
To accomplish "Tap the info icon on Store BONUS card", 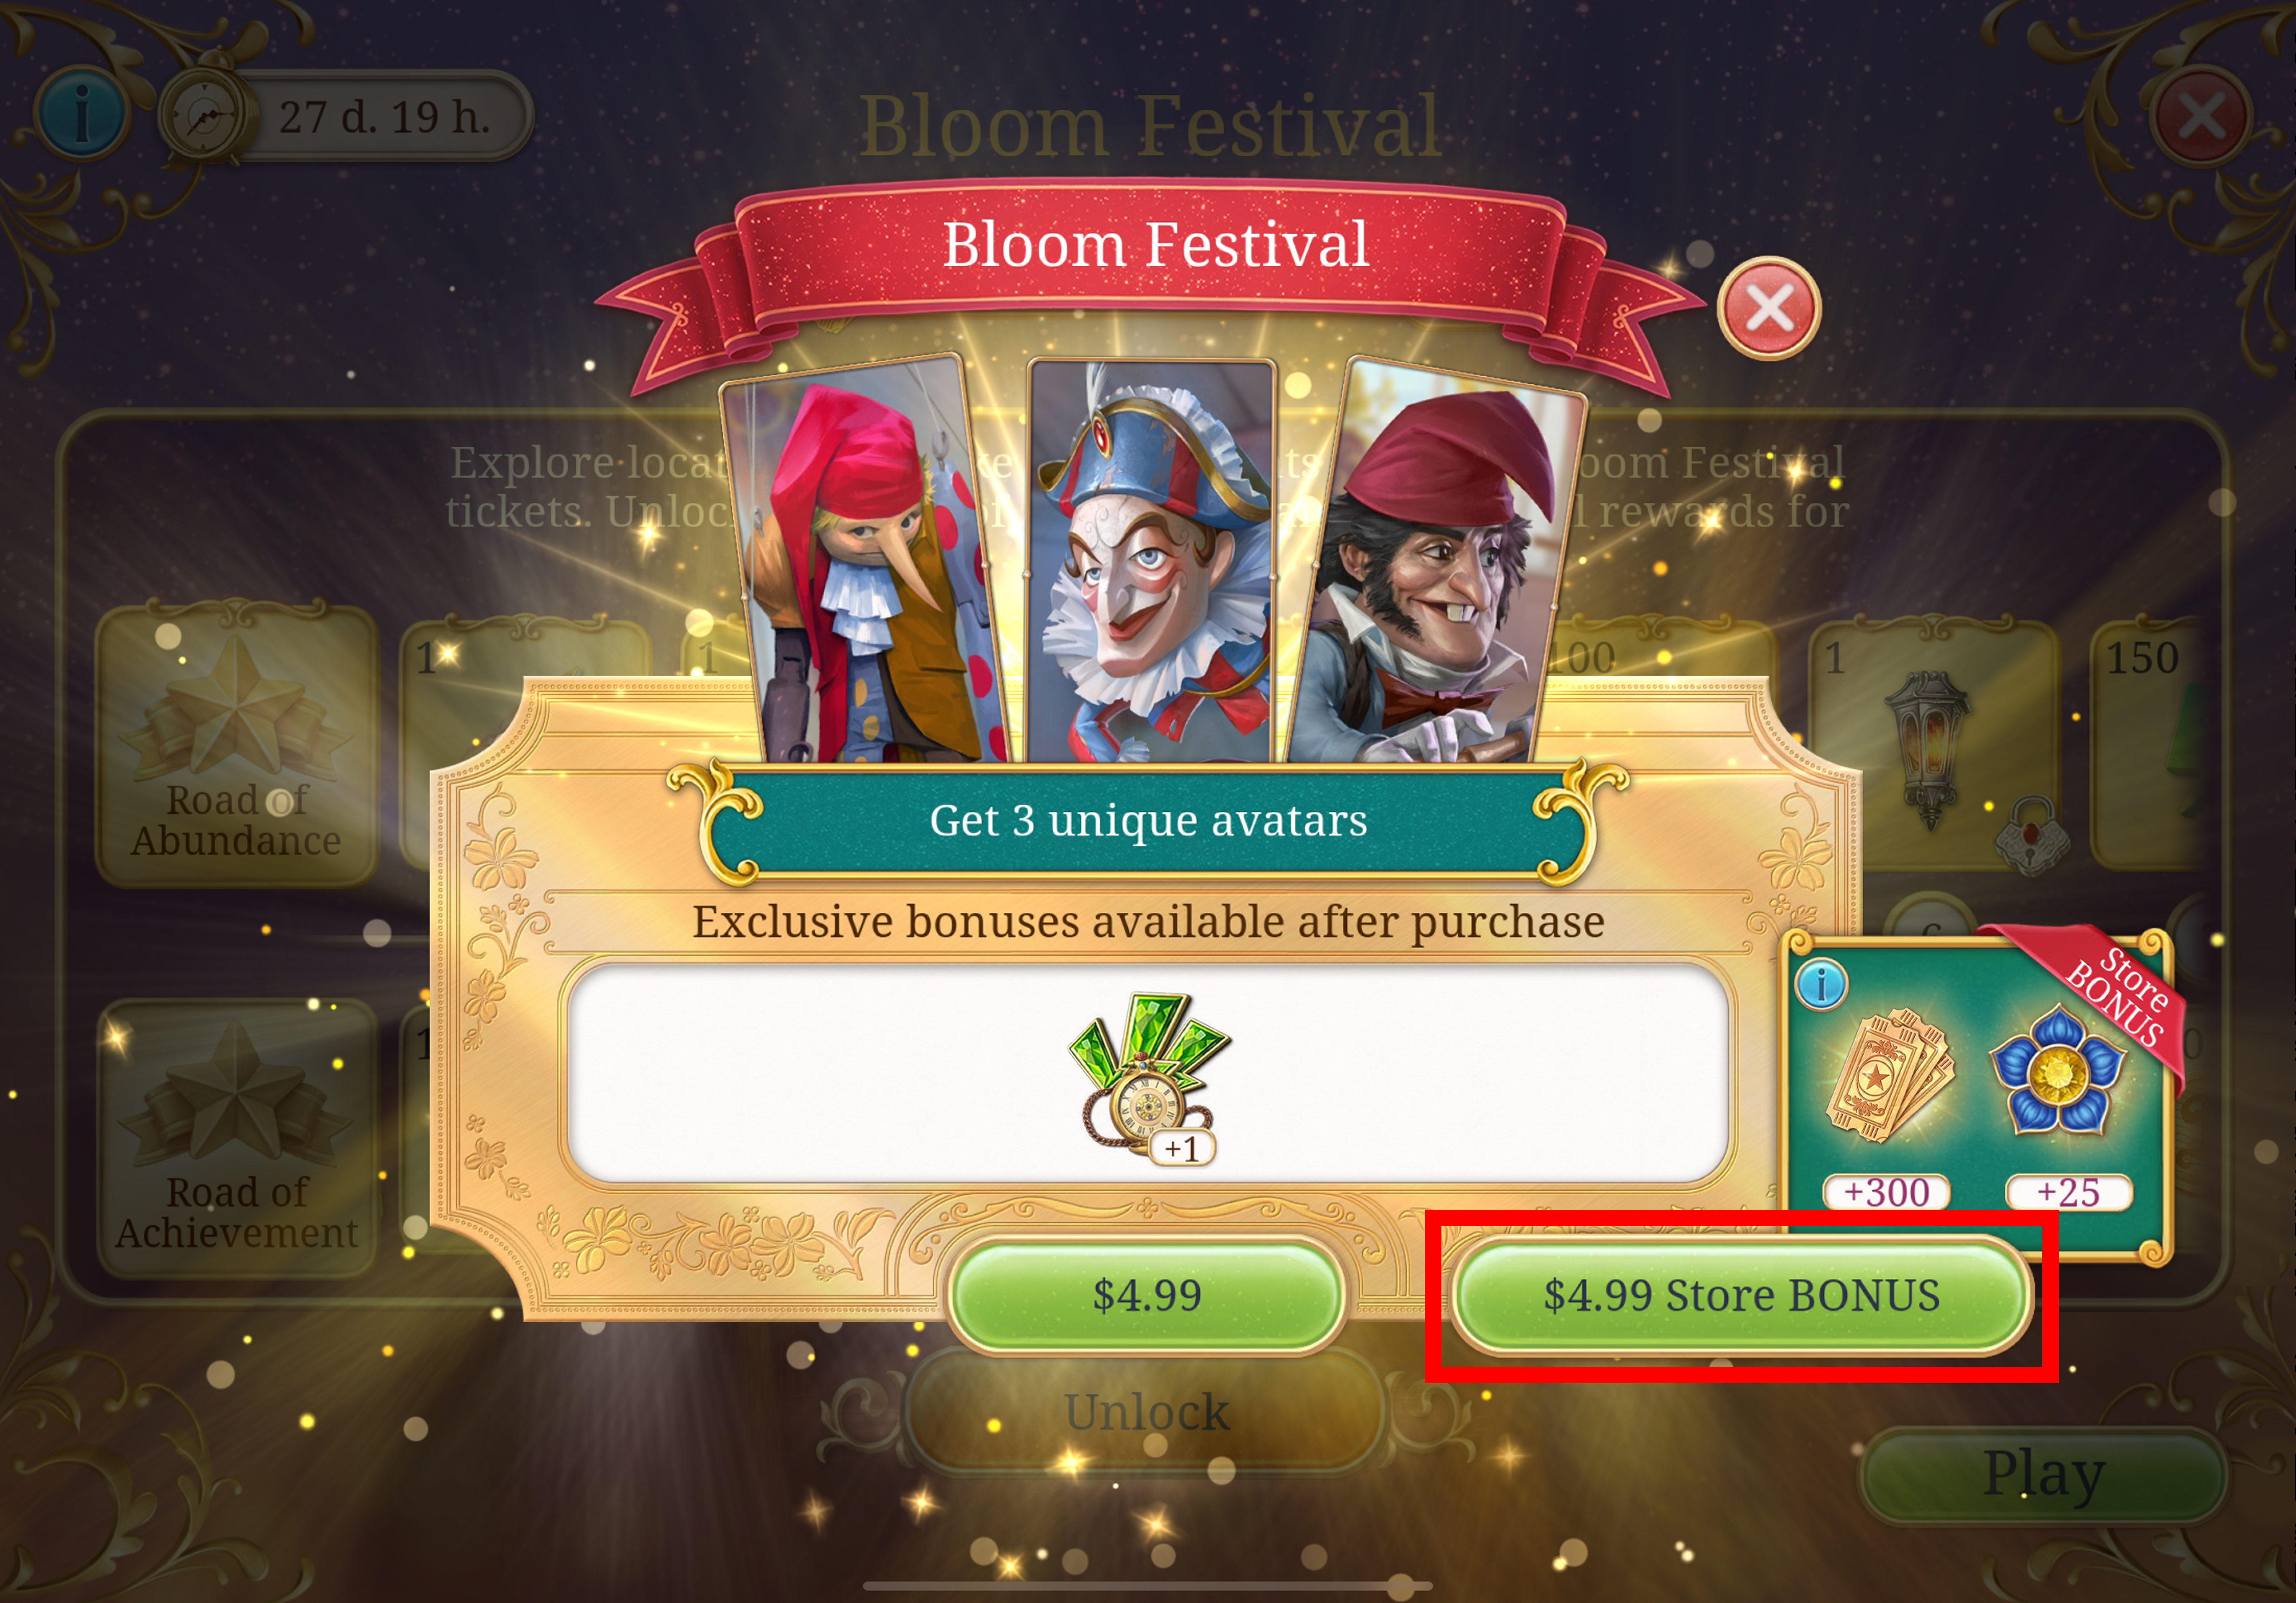I will tap(1822, 984).
